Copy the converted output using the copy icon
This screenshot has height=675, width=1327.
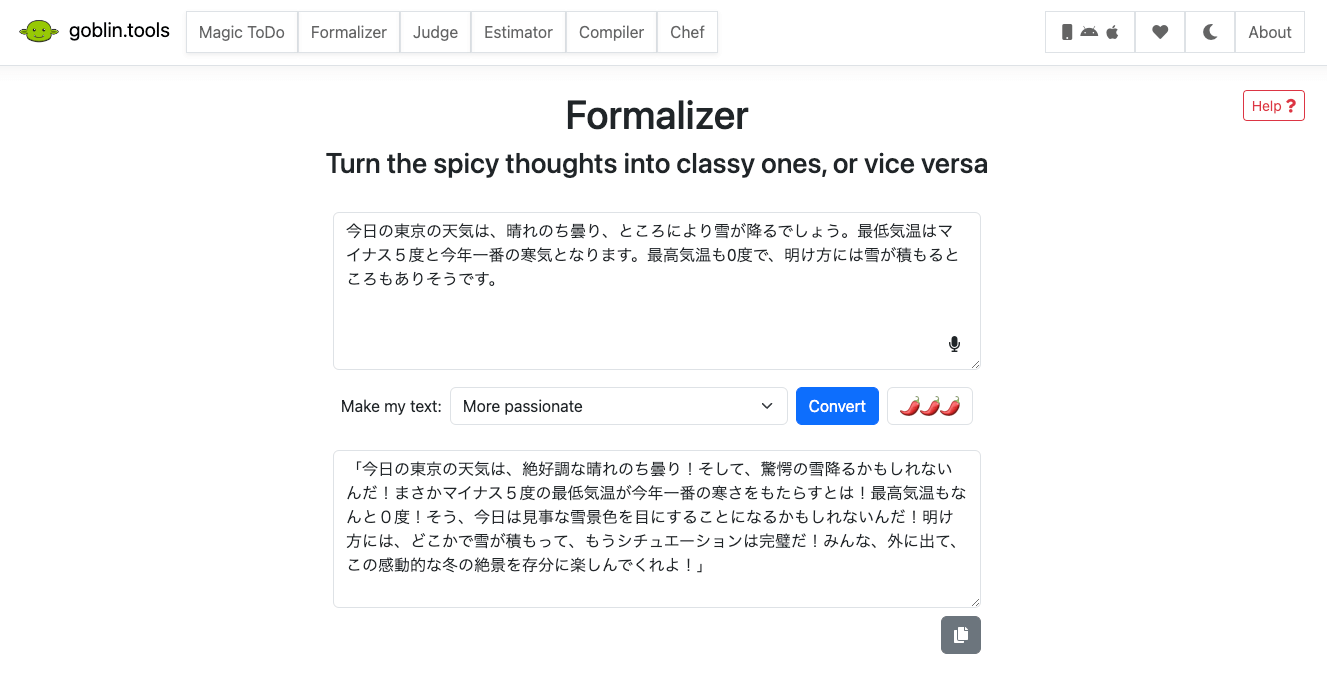click(x=960, y=634)
